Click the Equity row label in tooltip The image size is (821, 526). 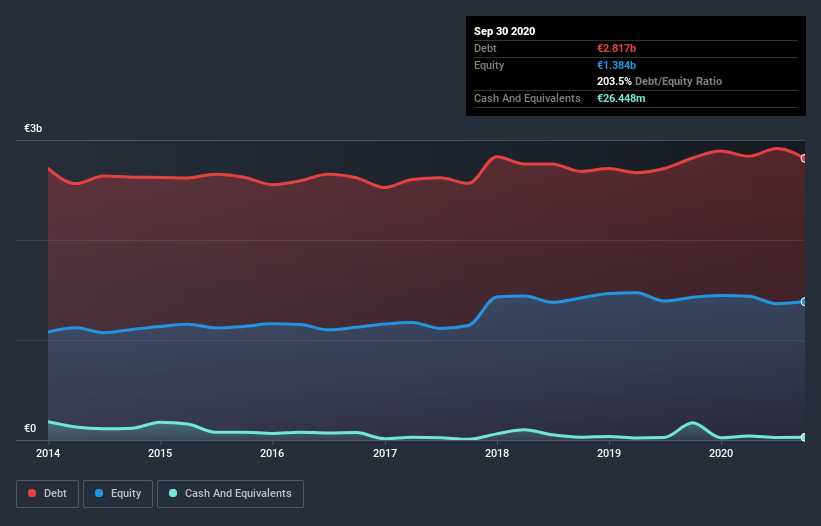click(x=489, y=65)
